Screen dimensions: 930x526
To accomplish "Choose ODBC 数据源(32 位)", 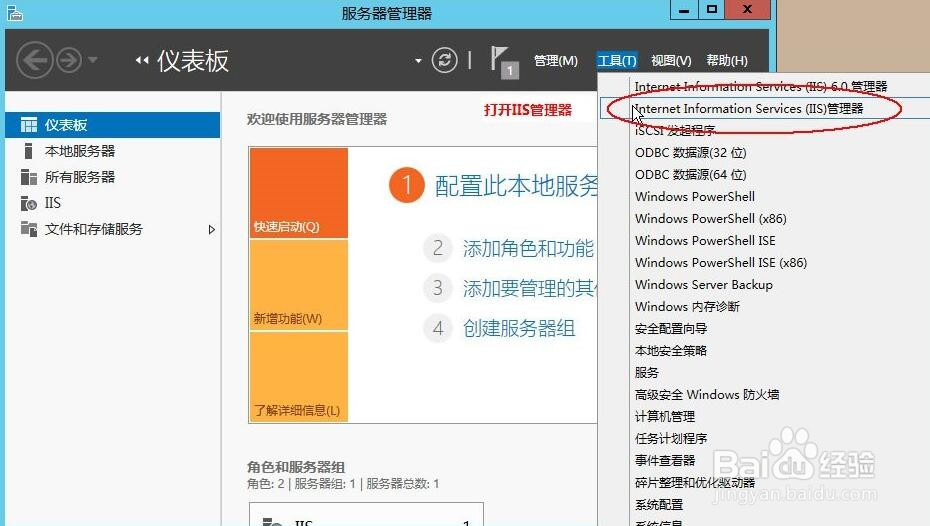I will pyautogui.click(x=690, y=152).
